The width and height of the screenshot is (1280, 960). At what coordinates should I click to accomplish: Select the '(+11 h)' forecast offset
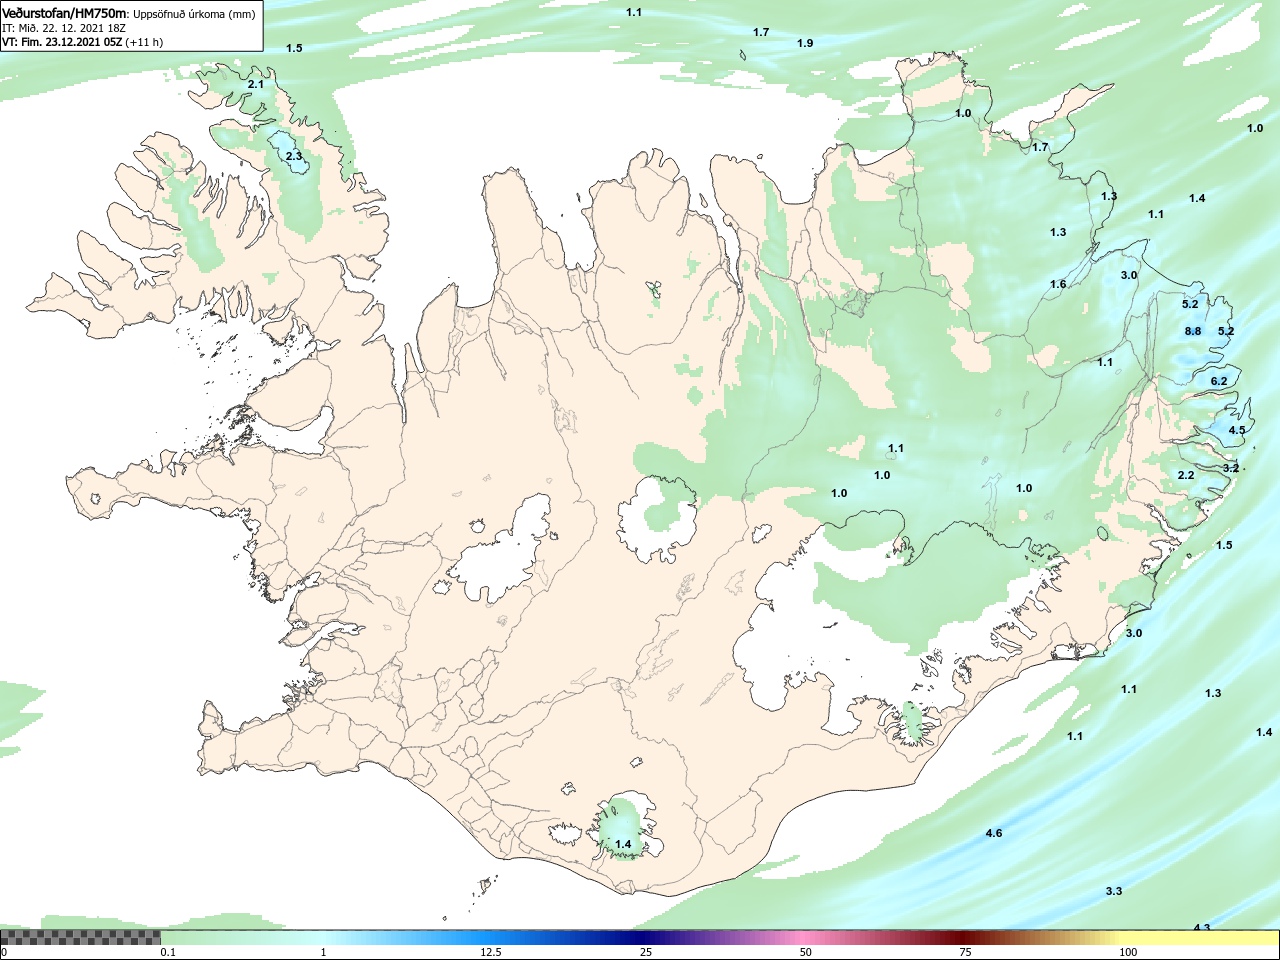(144, 42)
